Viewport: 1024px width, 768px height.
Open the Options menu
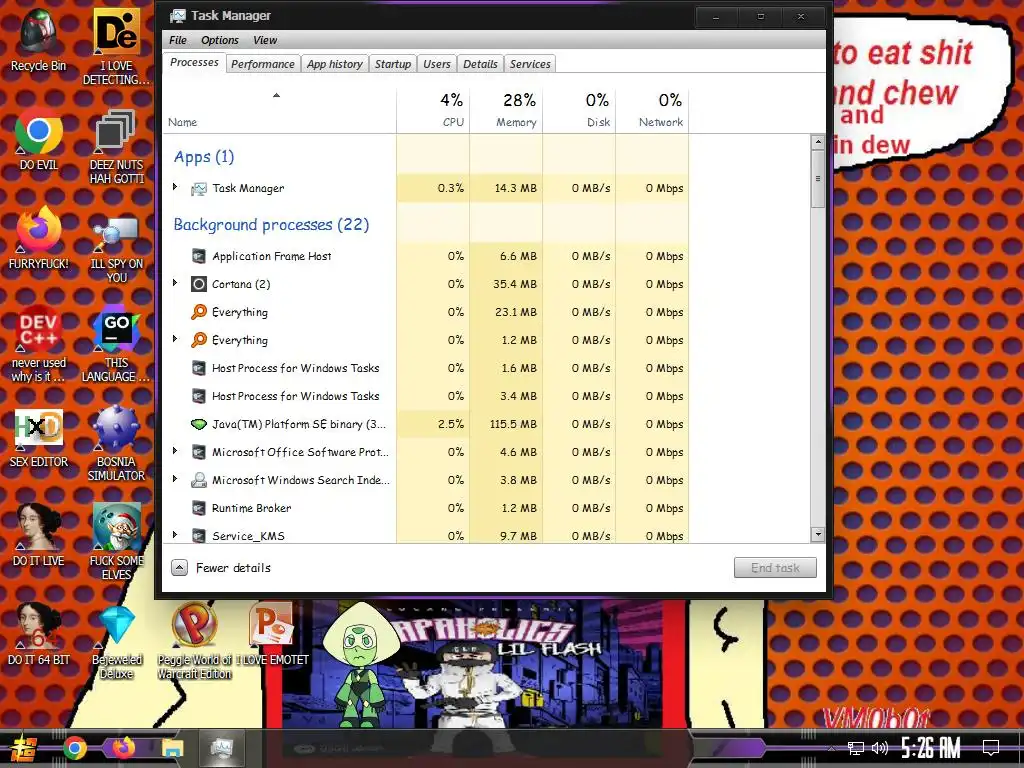[219, 40]
